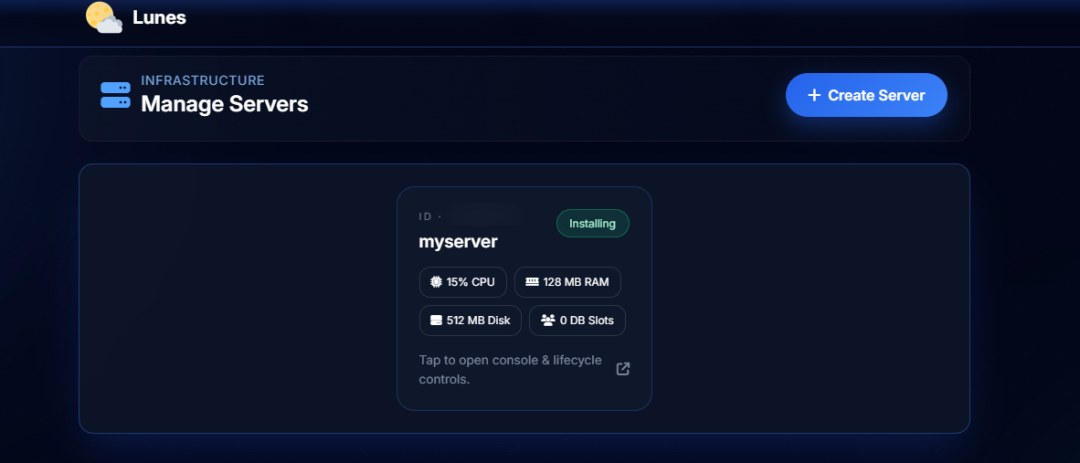Click the plus icon in Create Server
1080x463 pixels.
coord(814,95)
